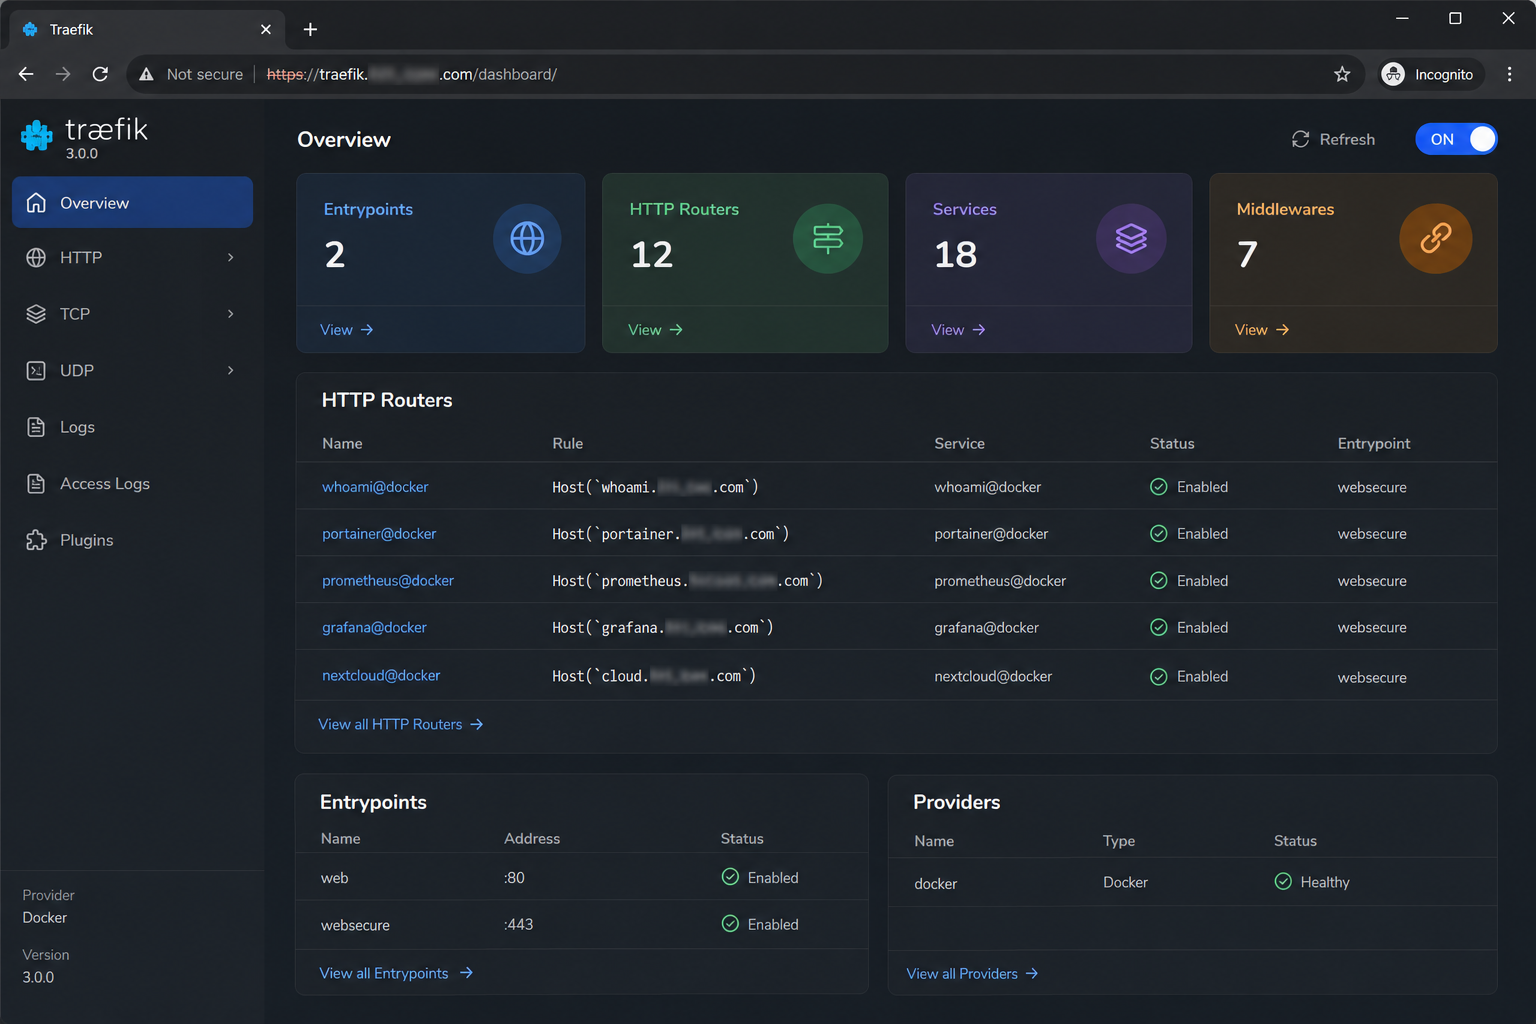Viewport: 1536px width, 1024px height.
Task: Click the Access Logs document icon
Action: (36, 484)
